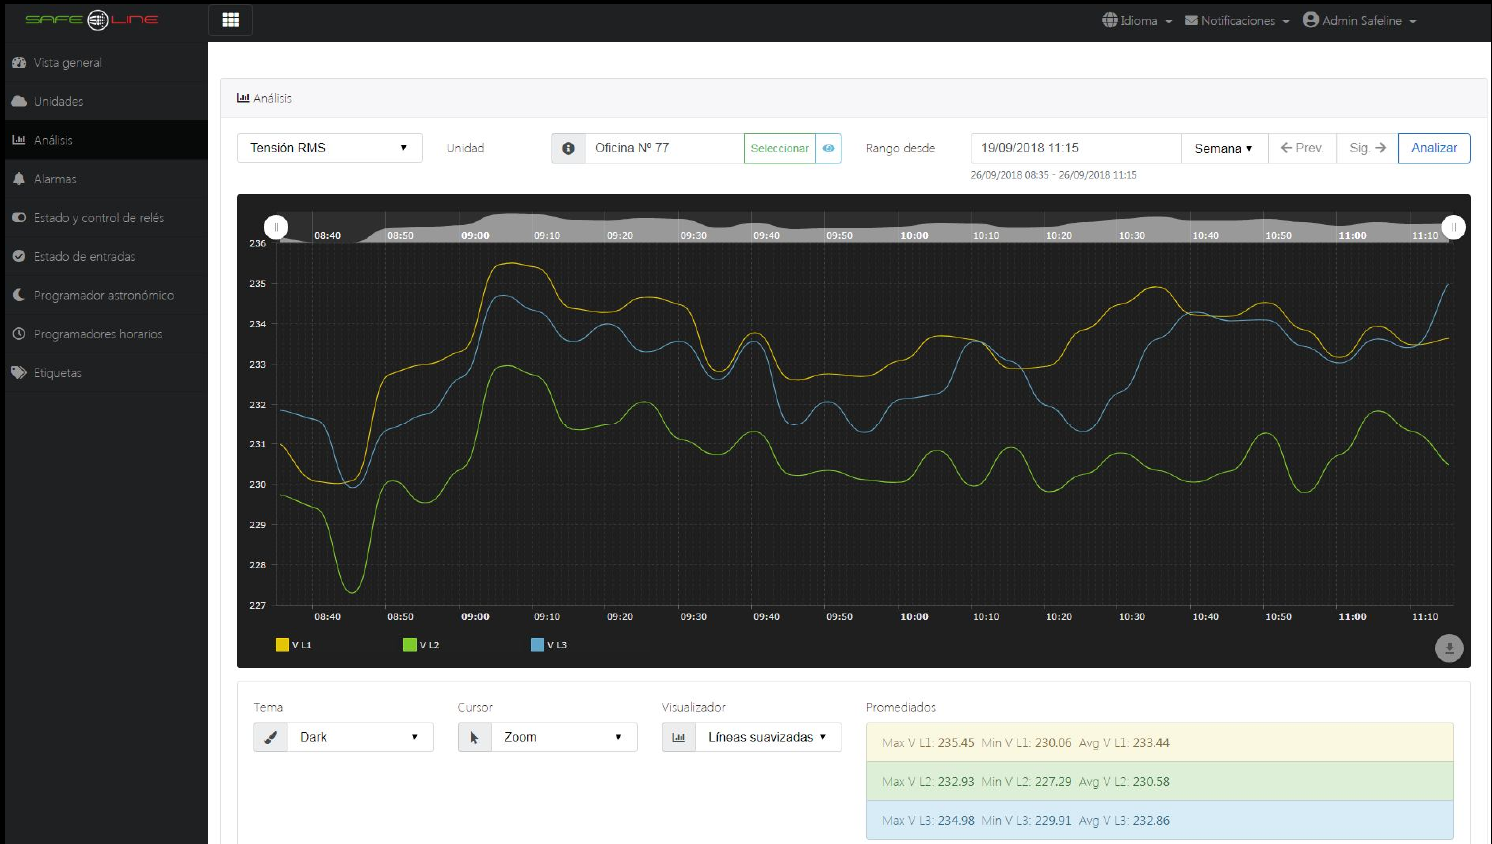The image size is (1492, 844).
Task: Open the Tensión RMS dropdown
Action: [329, 148]
